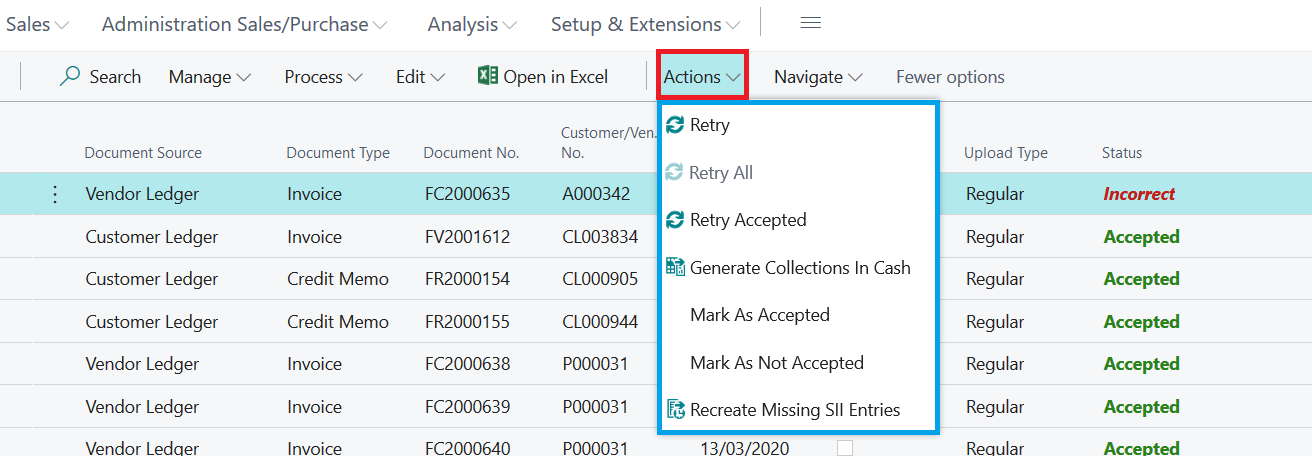This screenshot has height=456, width=1312.
Task: Expand the Process dropdown
Action: (323, 77)
